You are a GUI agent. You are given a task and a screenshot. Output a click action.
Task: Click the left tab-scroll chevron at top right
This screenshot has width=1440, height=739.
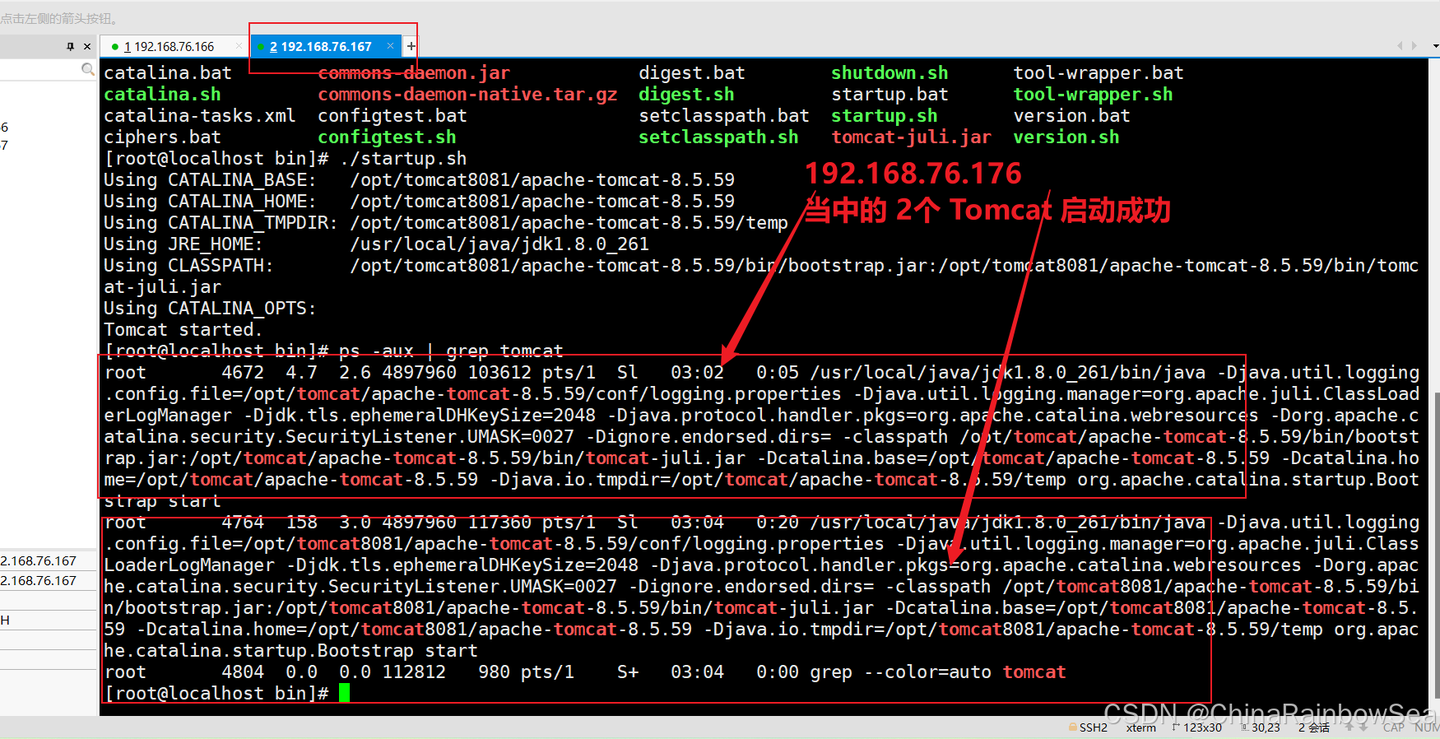(x=1400, y=46)
